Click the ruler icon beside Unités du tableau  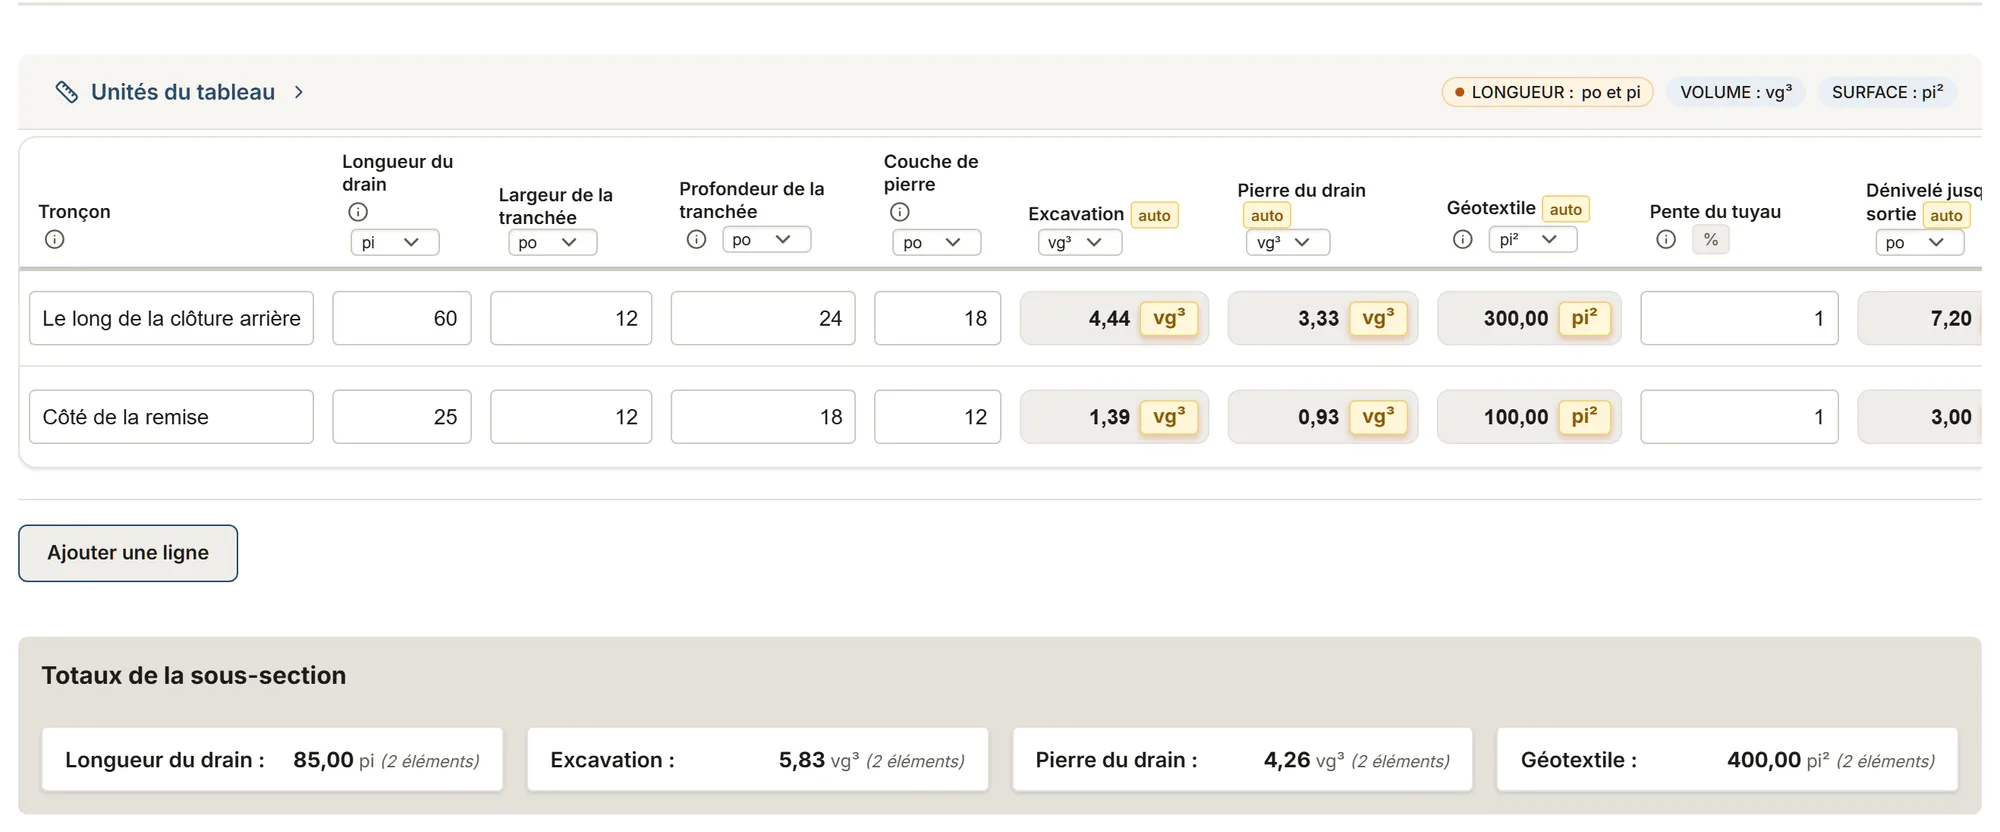[66, 92]
